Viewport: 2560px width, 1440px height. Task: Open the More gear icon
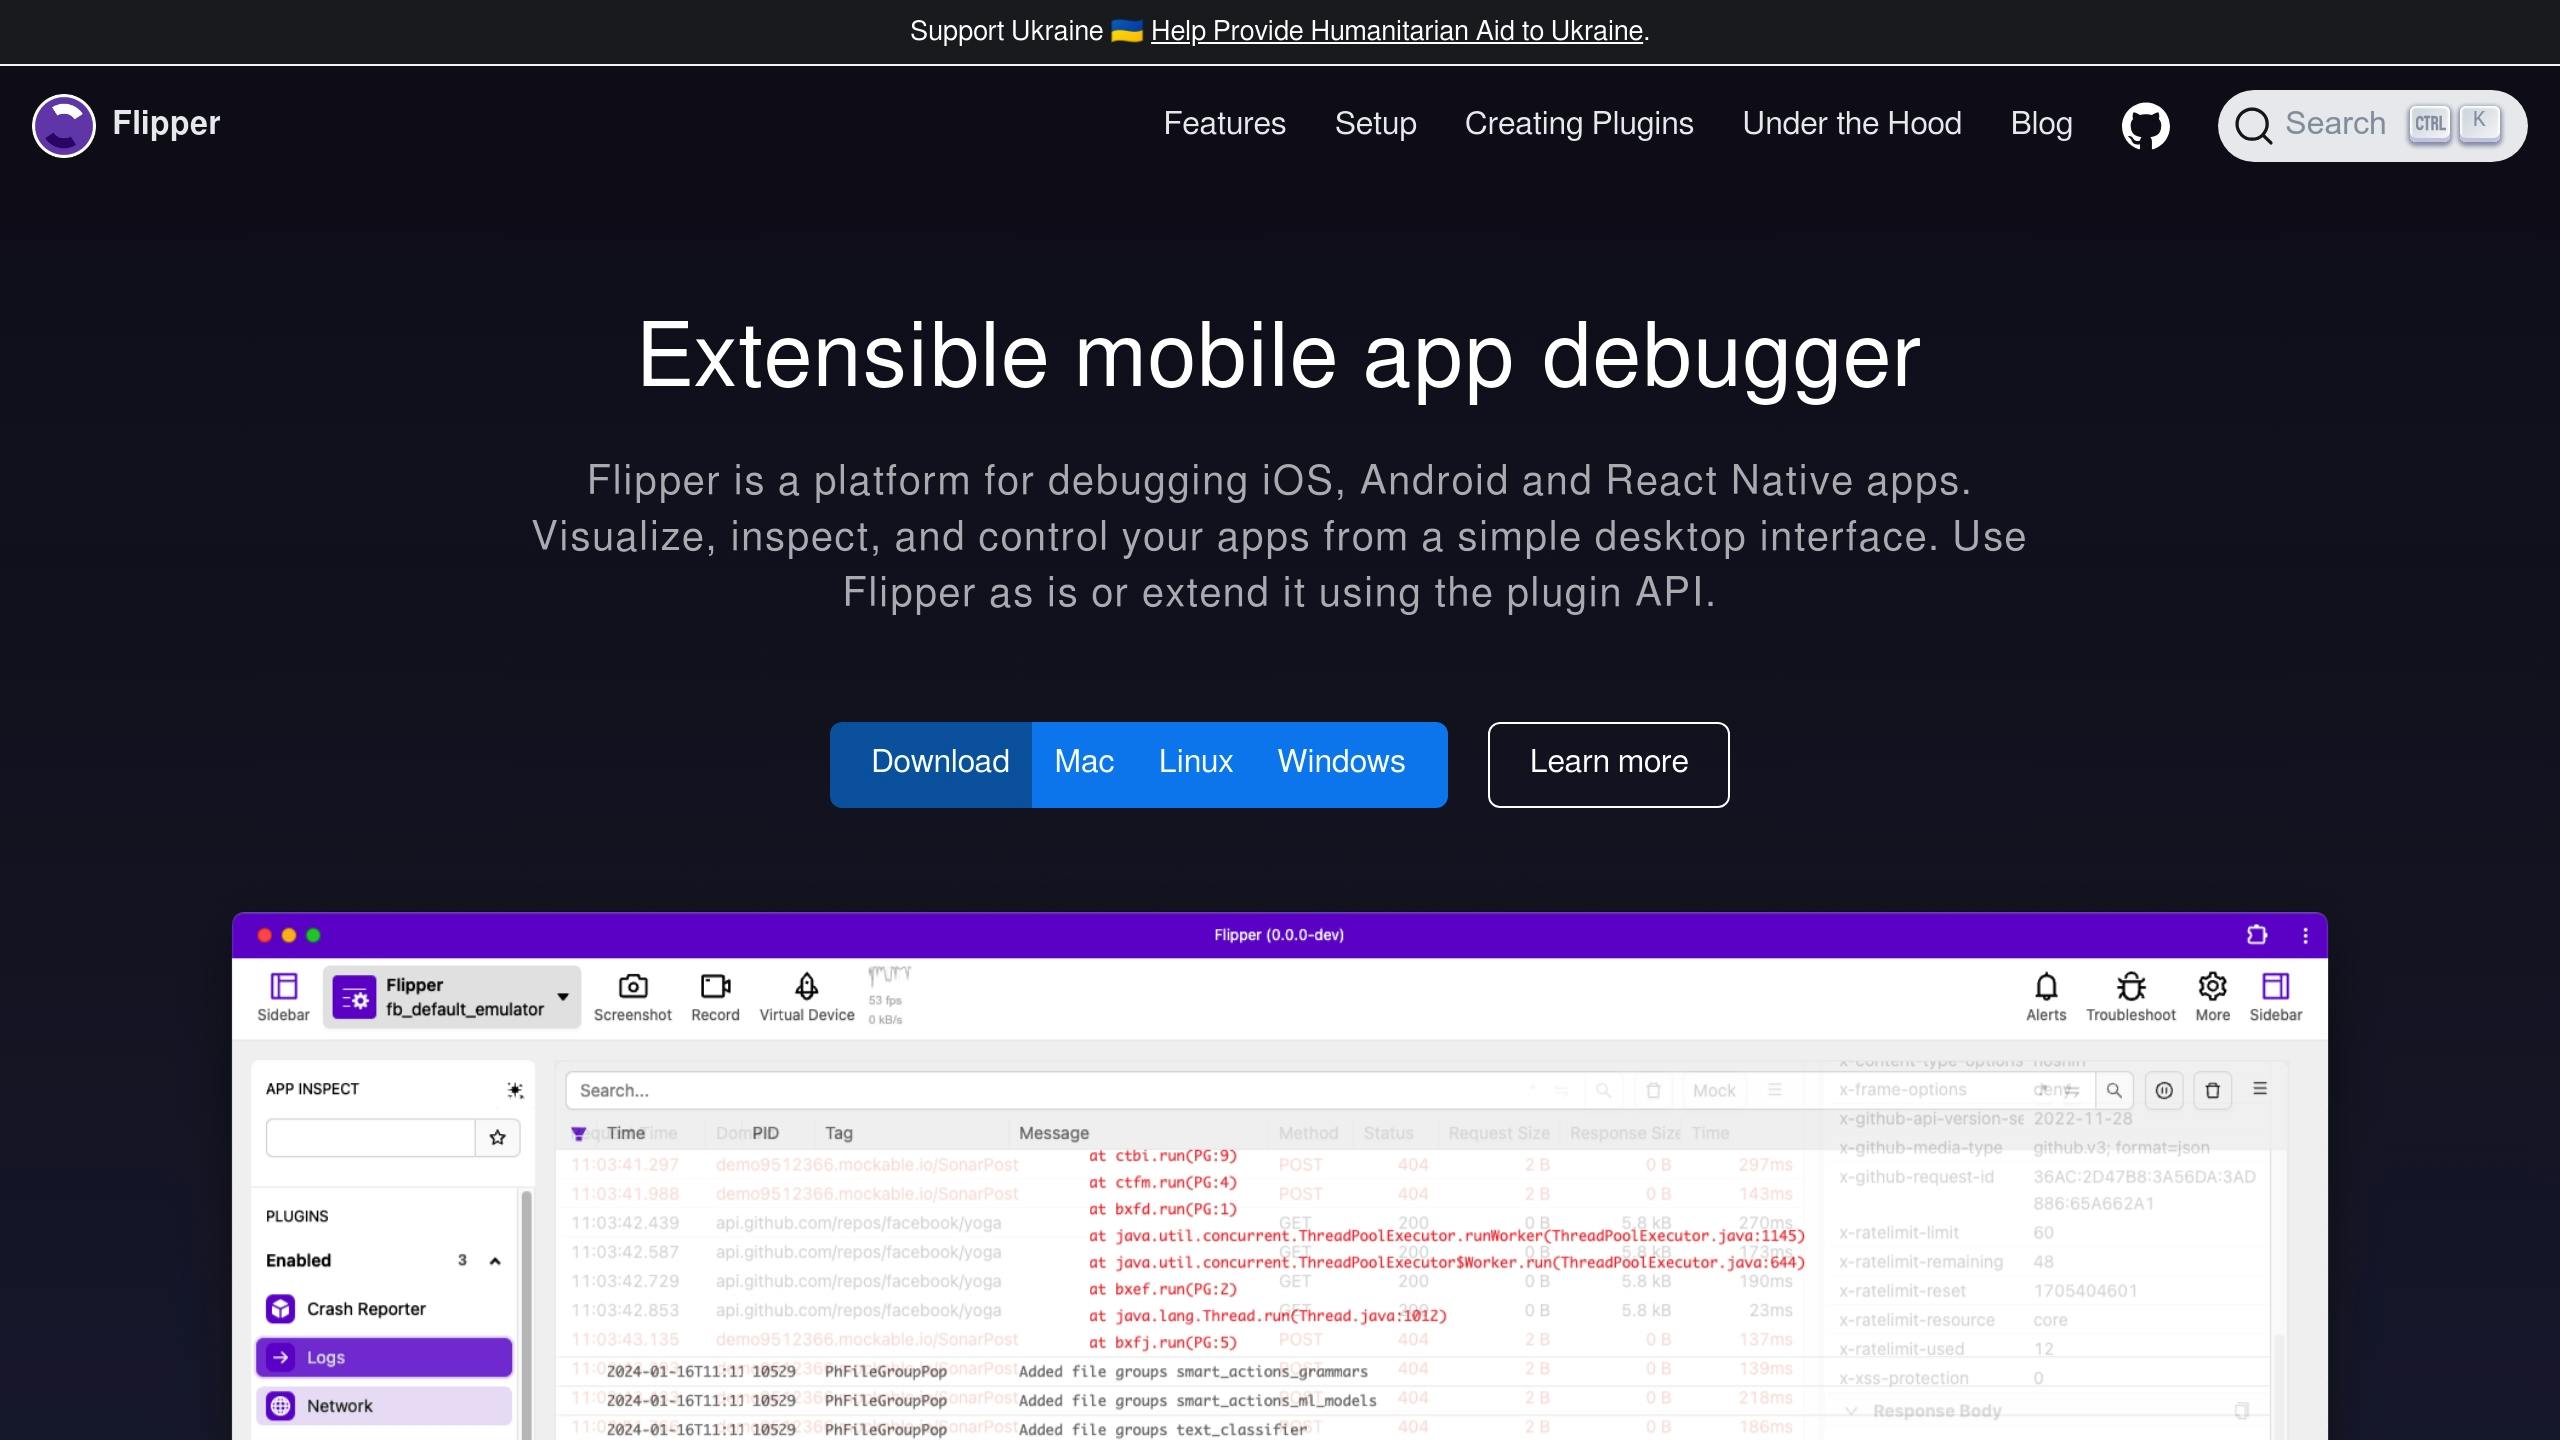point(2212,987)
